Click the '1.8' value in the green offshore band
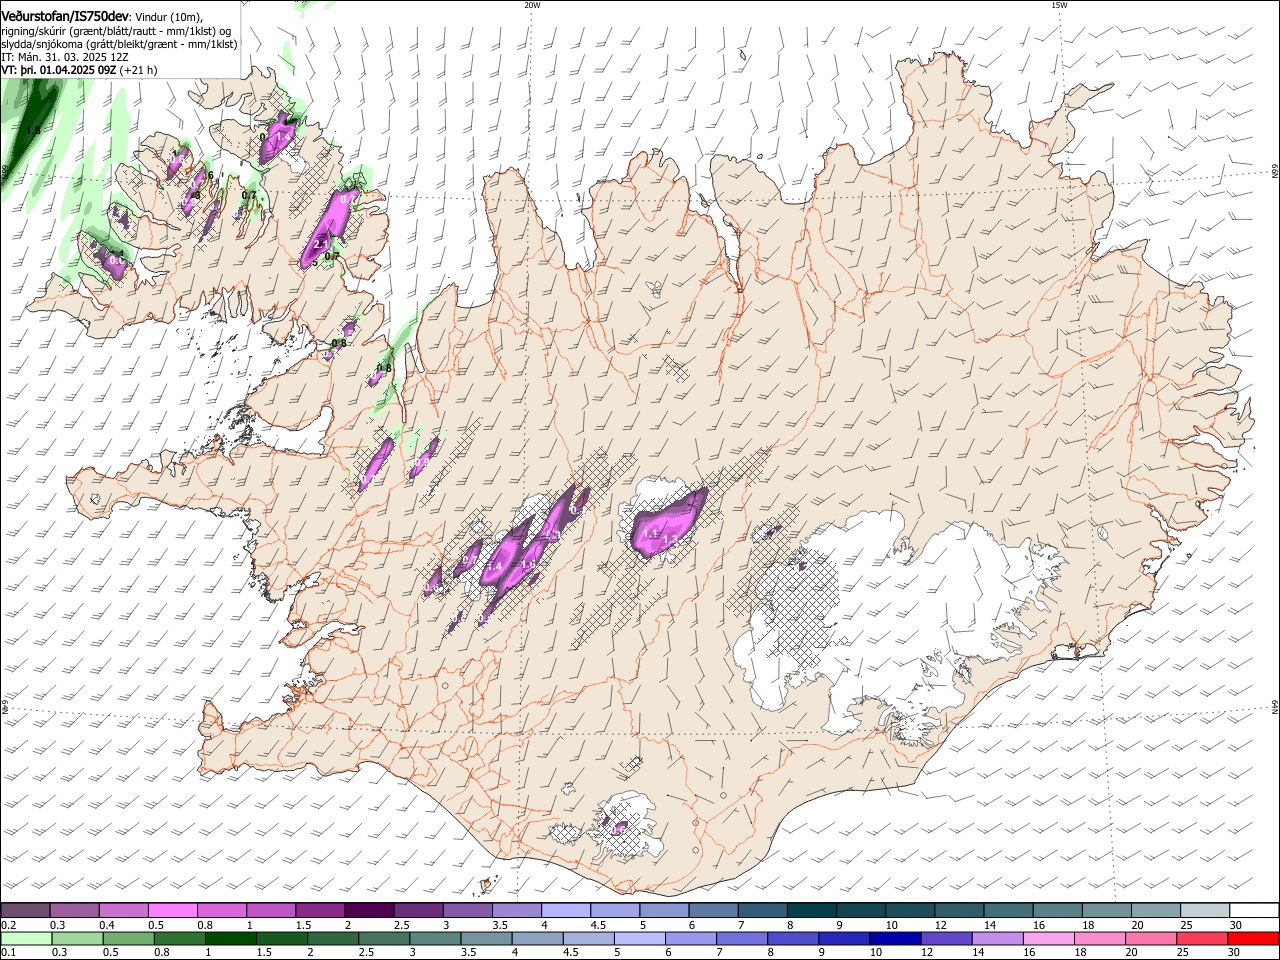1280x960 pixels. pos(33,131)
